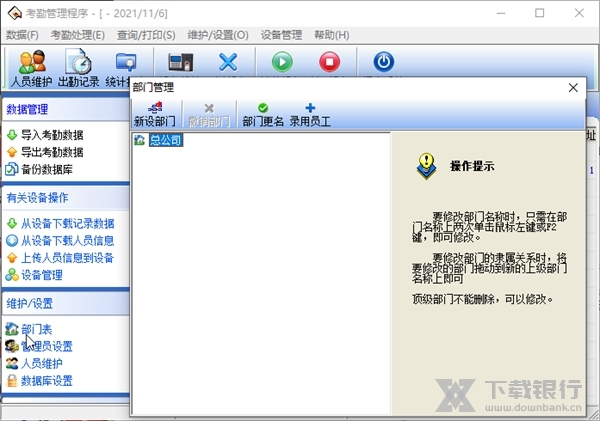The image size is (600, 421).
Task: Click orange icon beside 上传人员信息到设备
Action: [12, 258]
